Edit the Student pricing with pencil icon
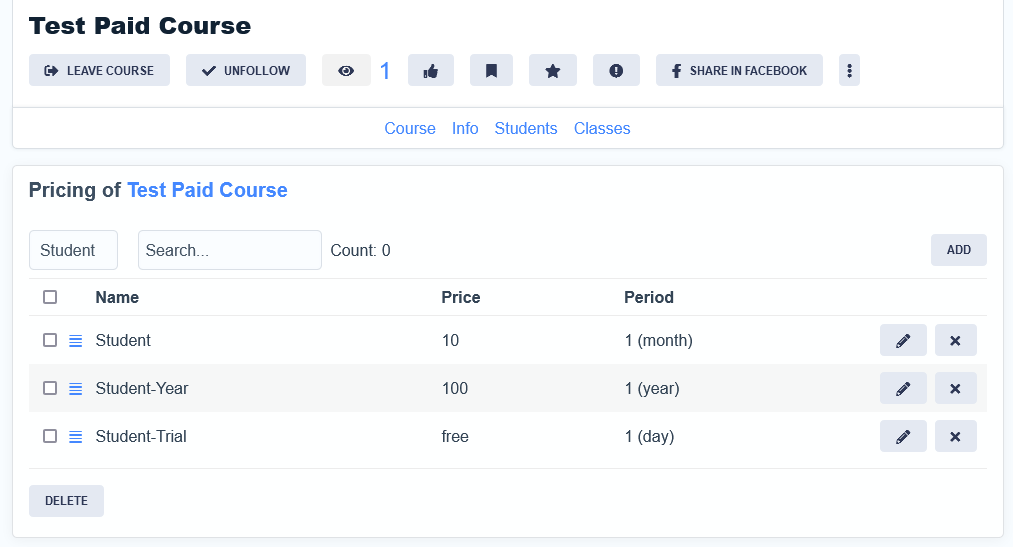Viewport: 1013px width, 547px height. [x=903, y=341]
